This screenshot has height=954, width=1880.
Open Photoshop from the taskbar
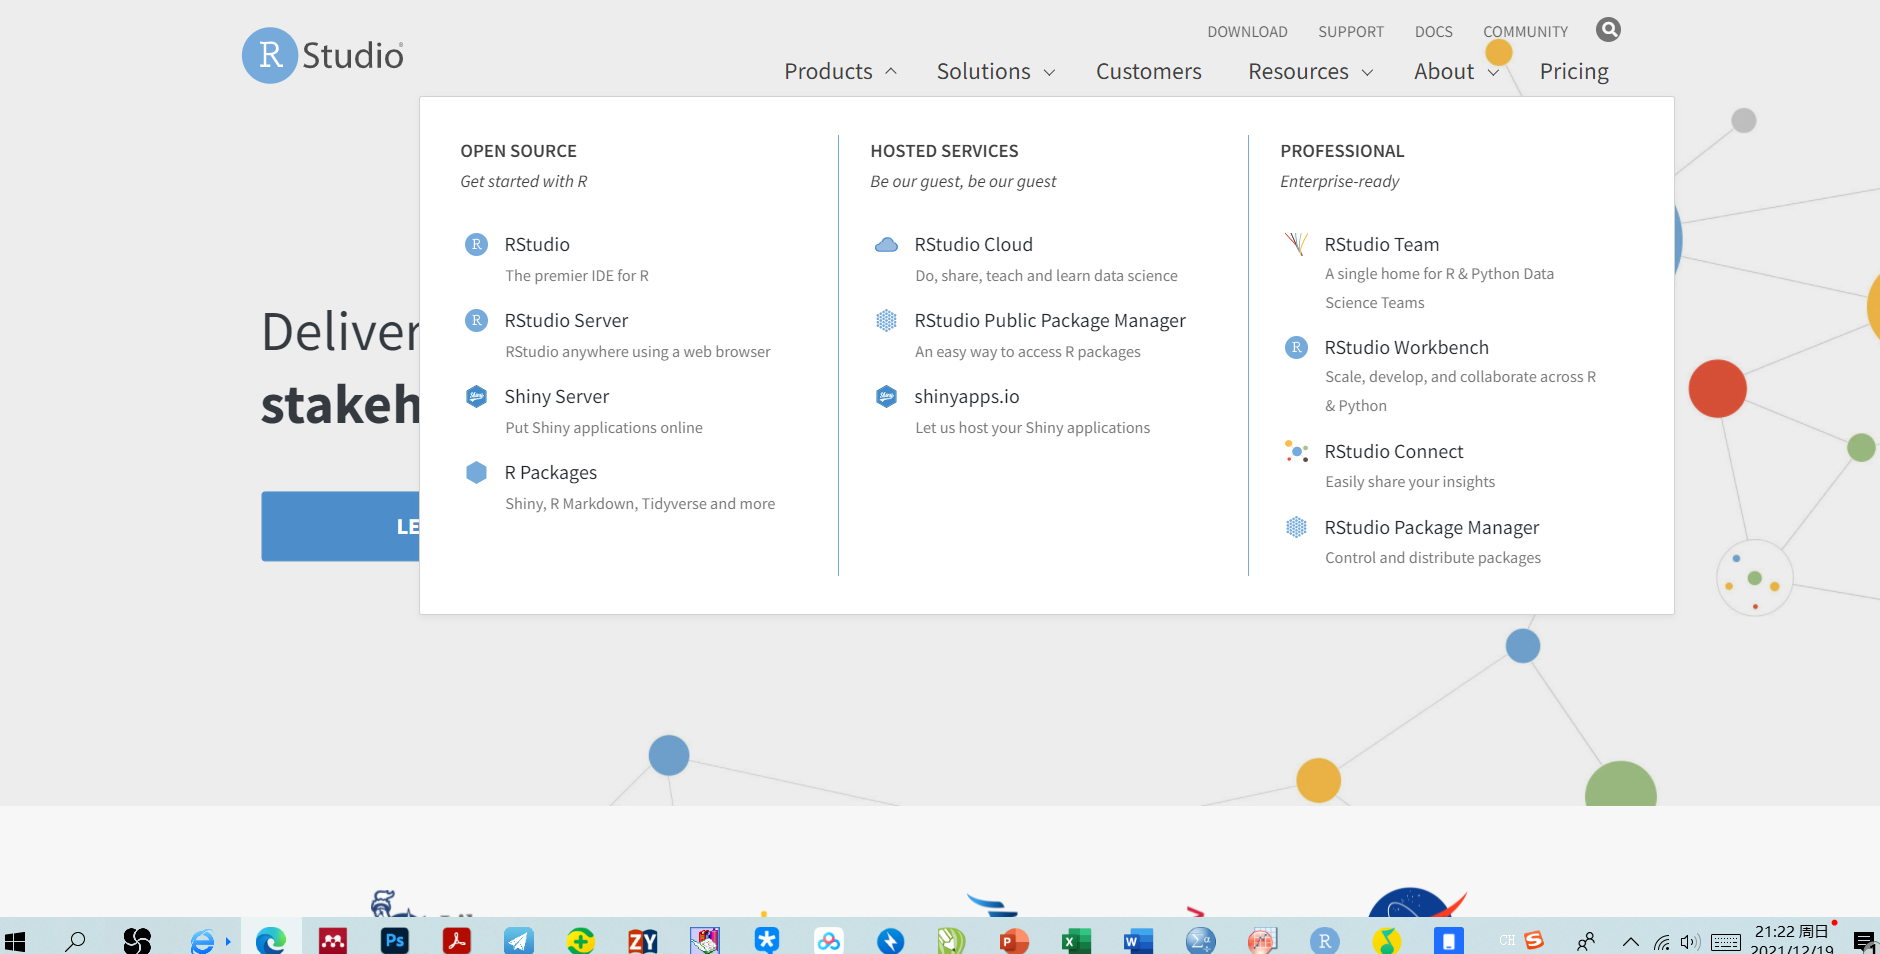pyautogui.click(x=395, y=940)
